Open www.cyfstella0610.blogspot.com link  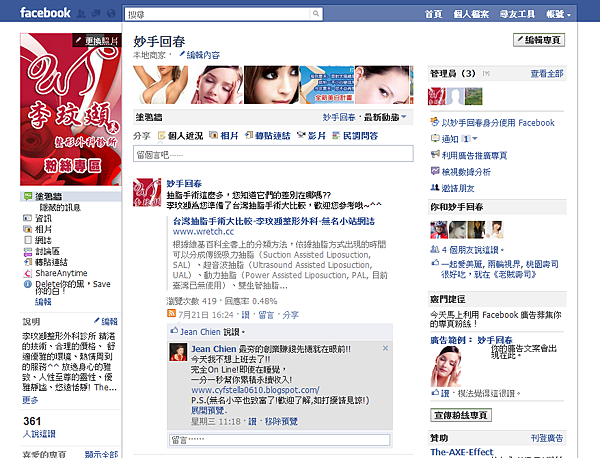pyautogui.click(x=255, y=390)
